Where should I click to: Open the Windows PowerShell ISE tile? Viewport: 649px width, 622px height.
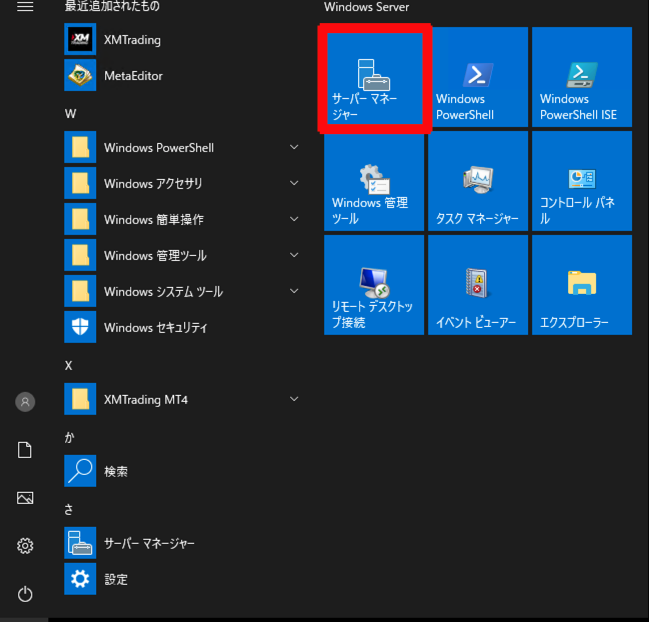(581, 78)
